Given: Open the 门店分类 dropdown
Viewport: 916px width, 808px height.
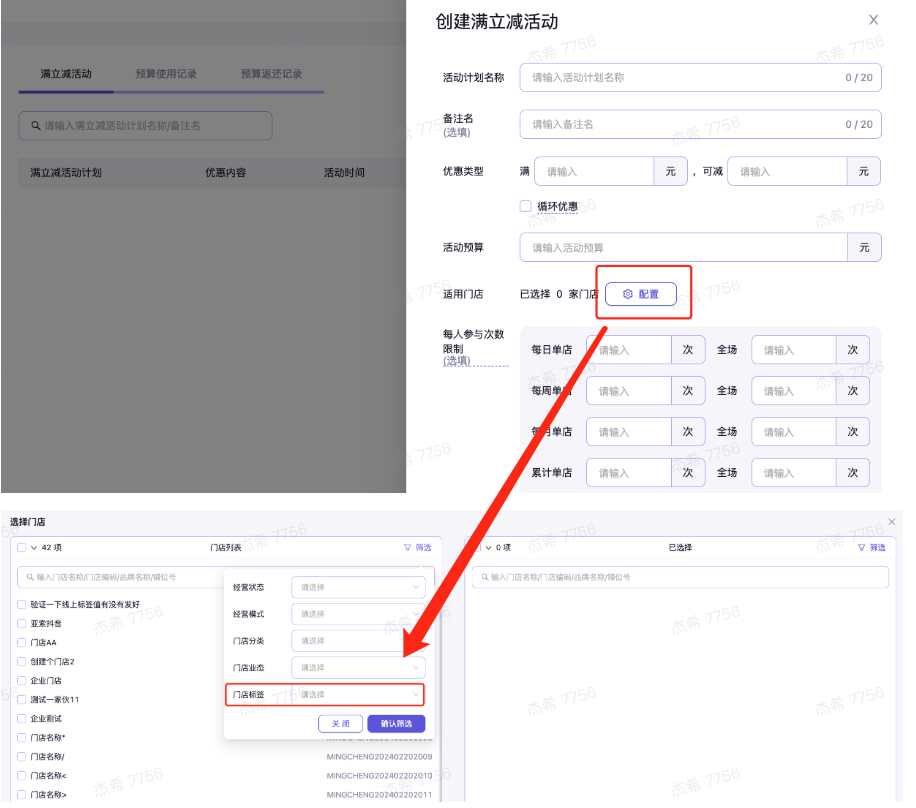Looking at the screenshot, I should [x=357, y=641].
